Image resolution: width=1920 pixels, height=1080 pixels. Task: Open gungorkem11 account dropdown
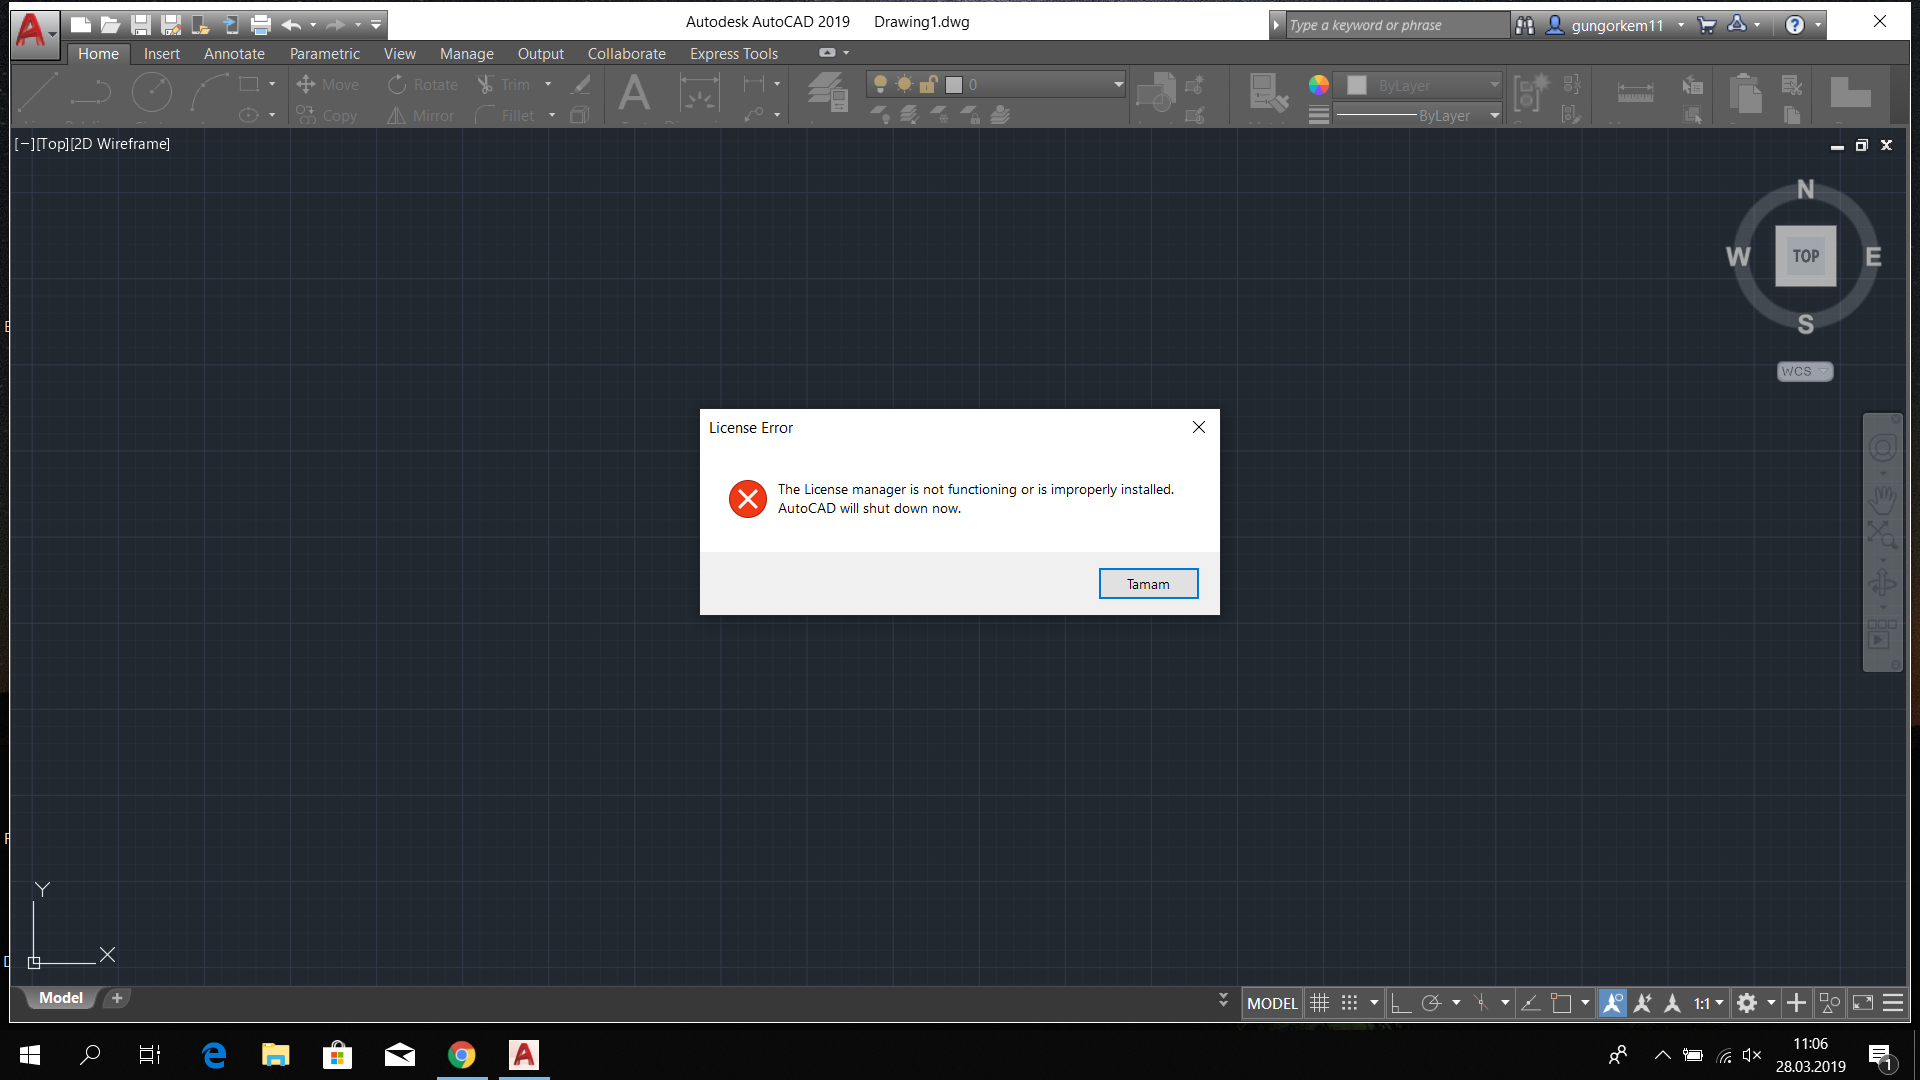(1617, 25)
